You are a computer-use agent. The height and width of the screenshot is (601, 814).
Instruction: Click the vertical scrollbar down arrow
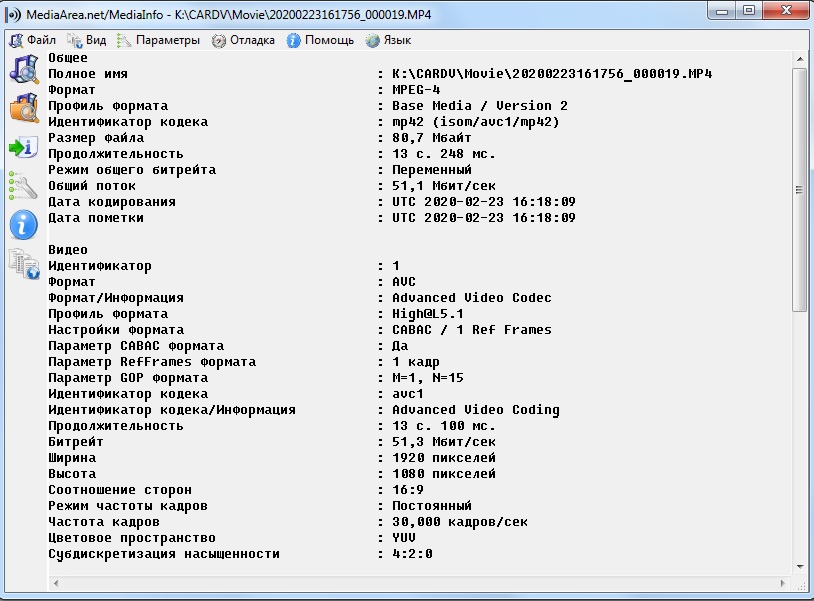click(x=799, y=568)
